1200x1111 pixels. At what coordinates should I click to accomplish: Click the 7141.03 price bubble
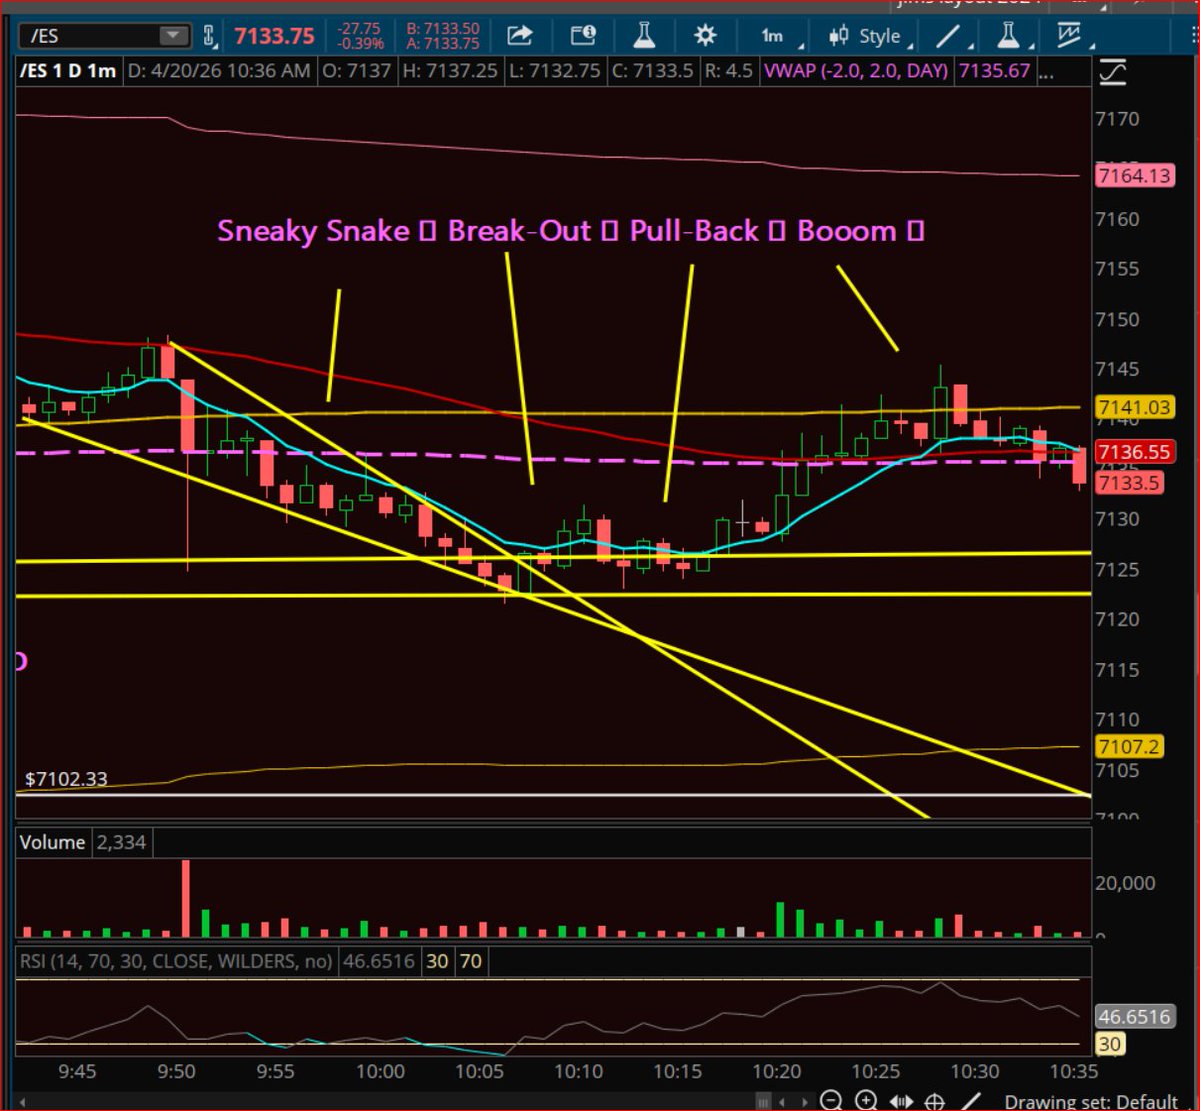coord(1134,407)
